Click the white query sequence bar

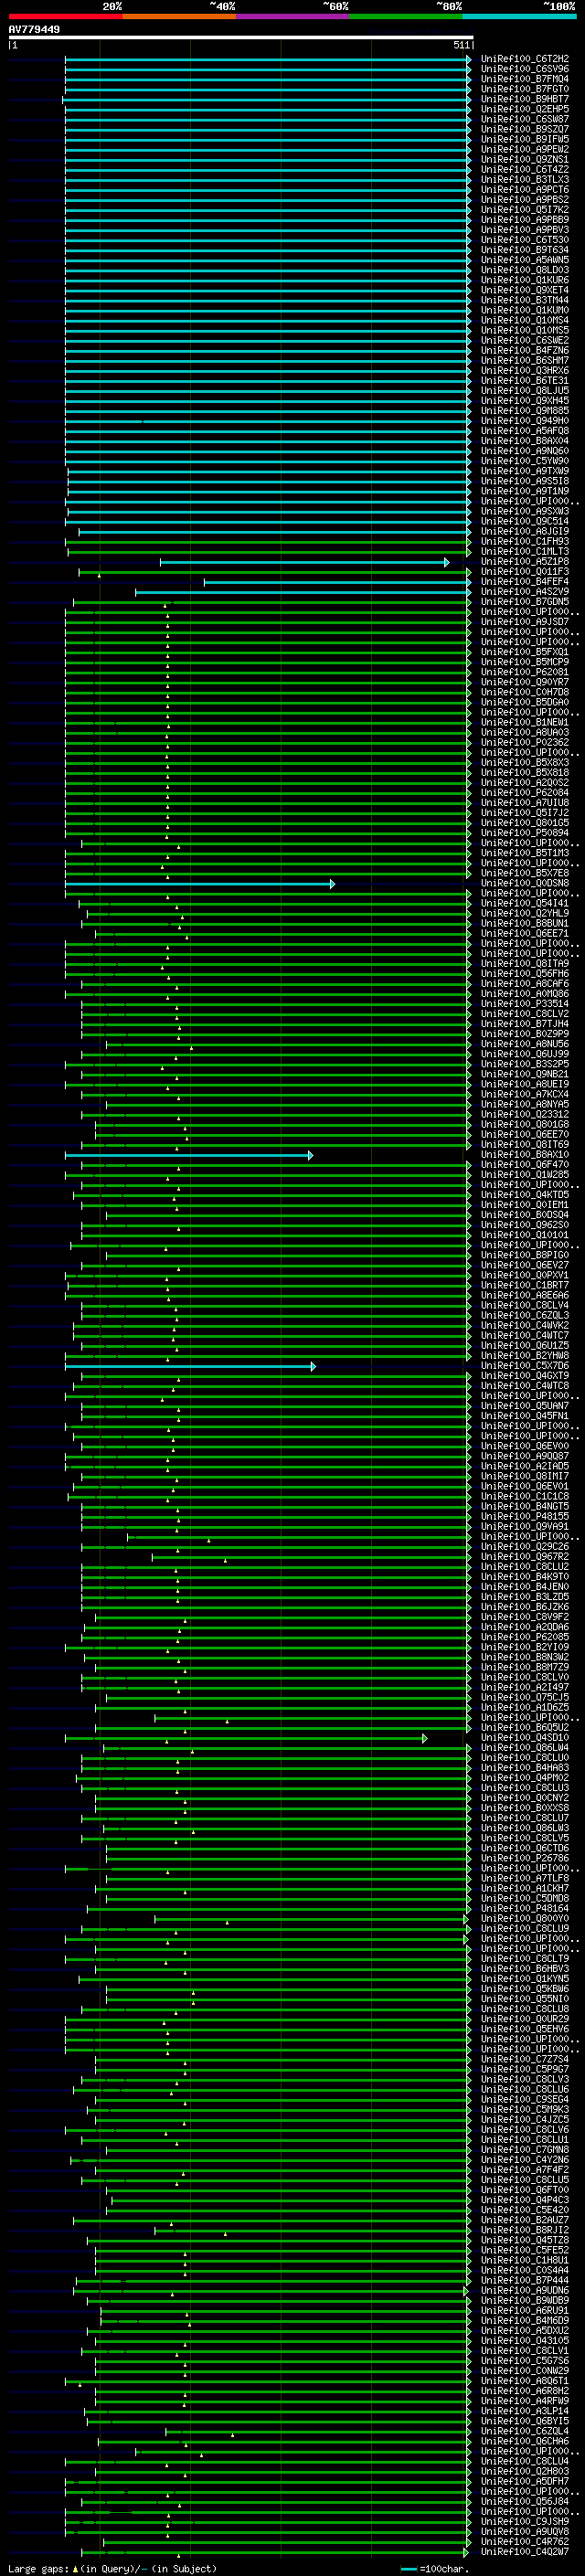(x=240, y=37)
